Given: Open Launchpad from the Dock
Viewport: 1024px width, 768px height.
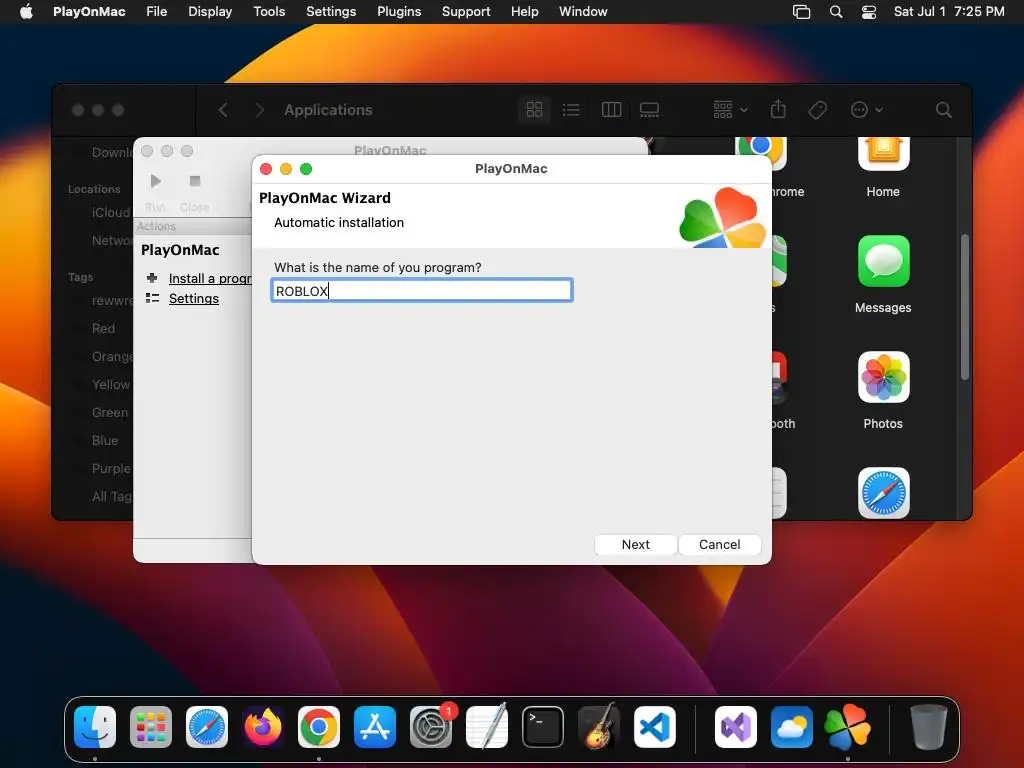Looking at the screenshot, I should point(151,727).
